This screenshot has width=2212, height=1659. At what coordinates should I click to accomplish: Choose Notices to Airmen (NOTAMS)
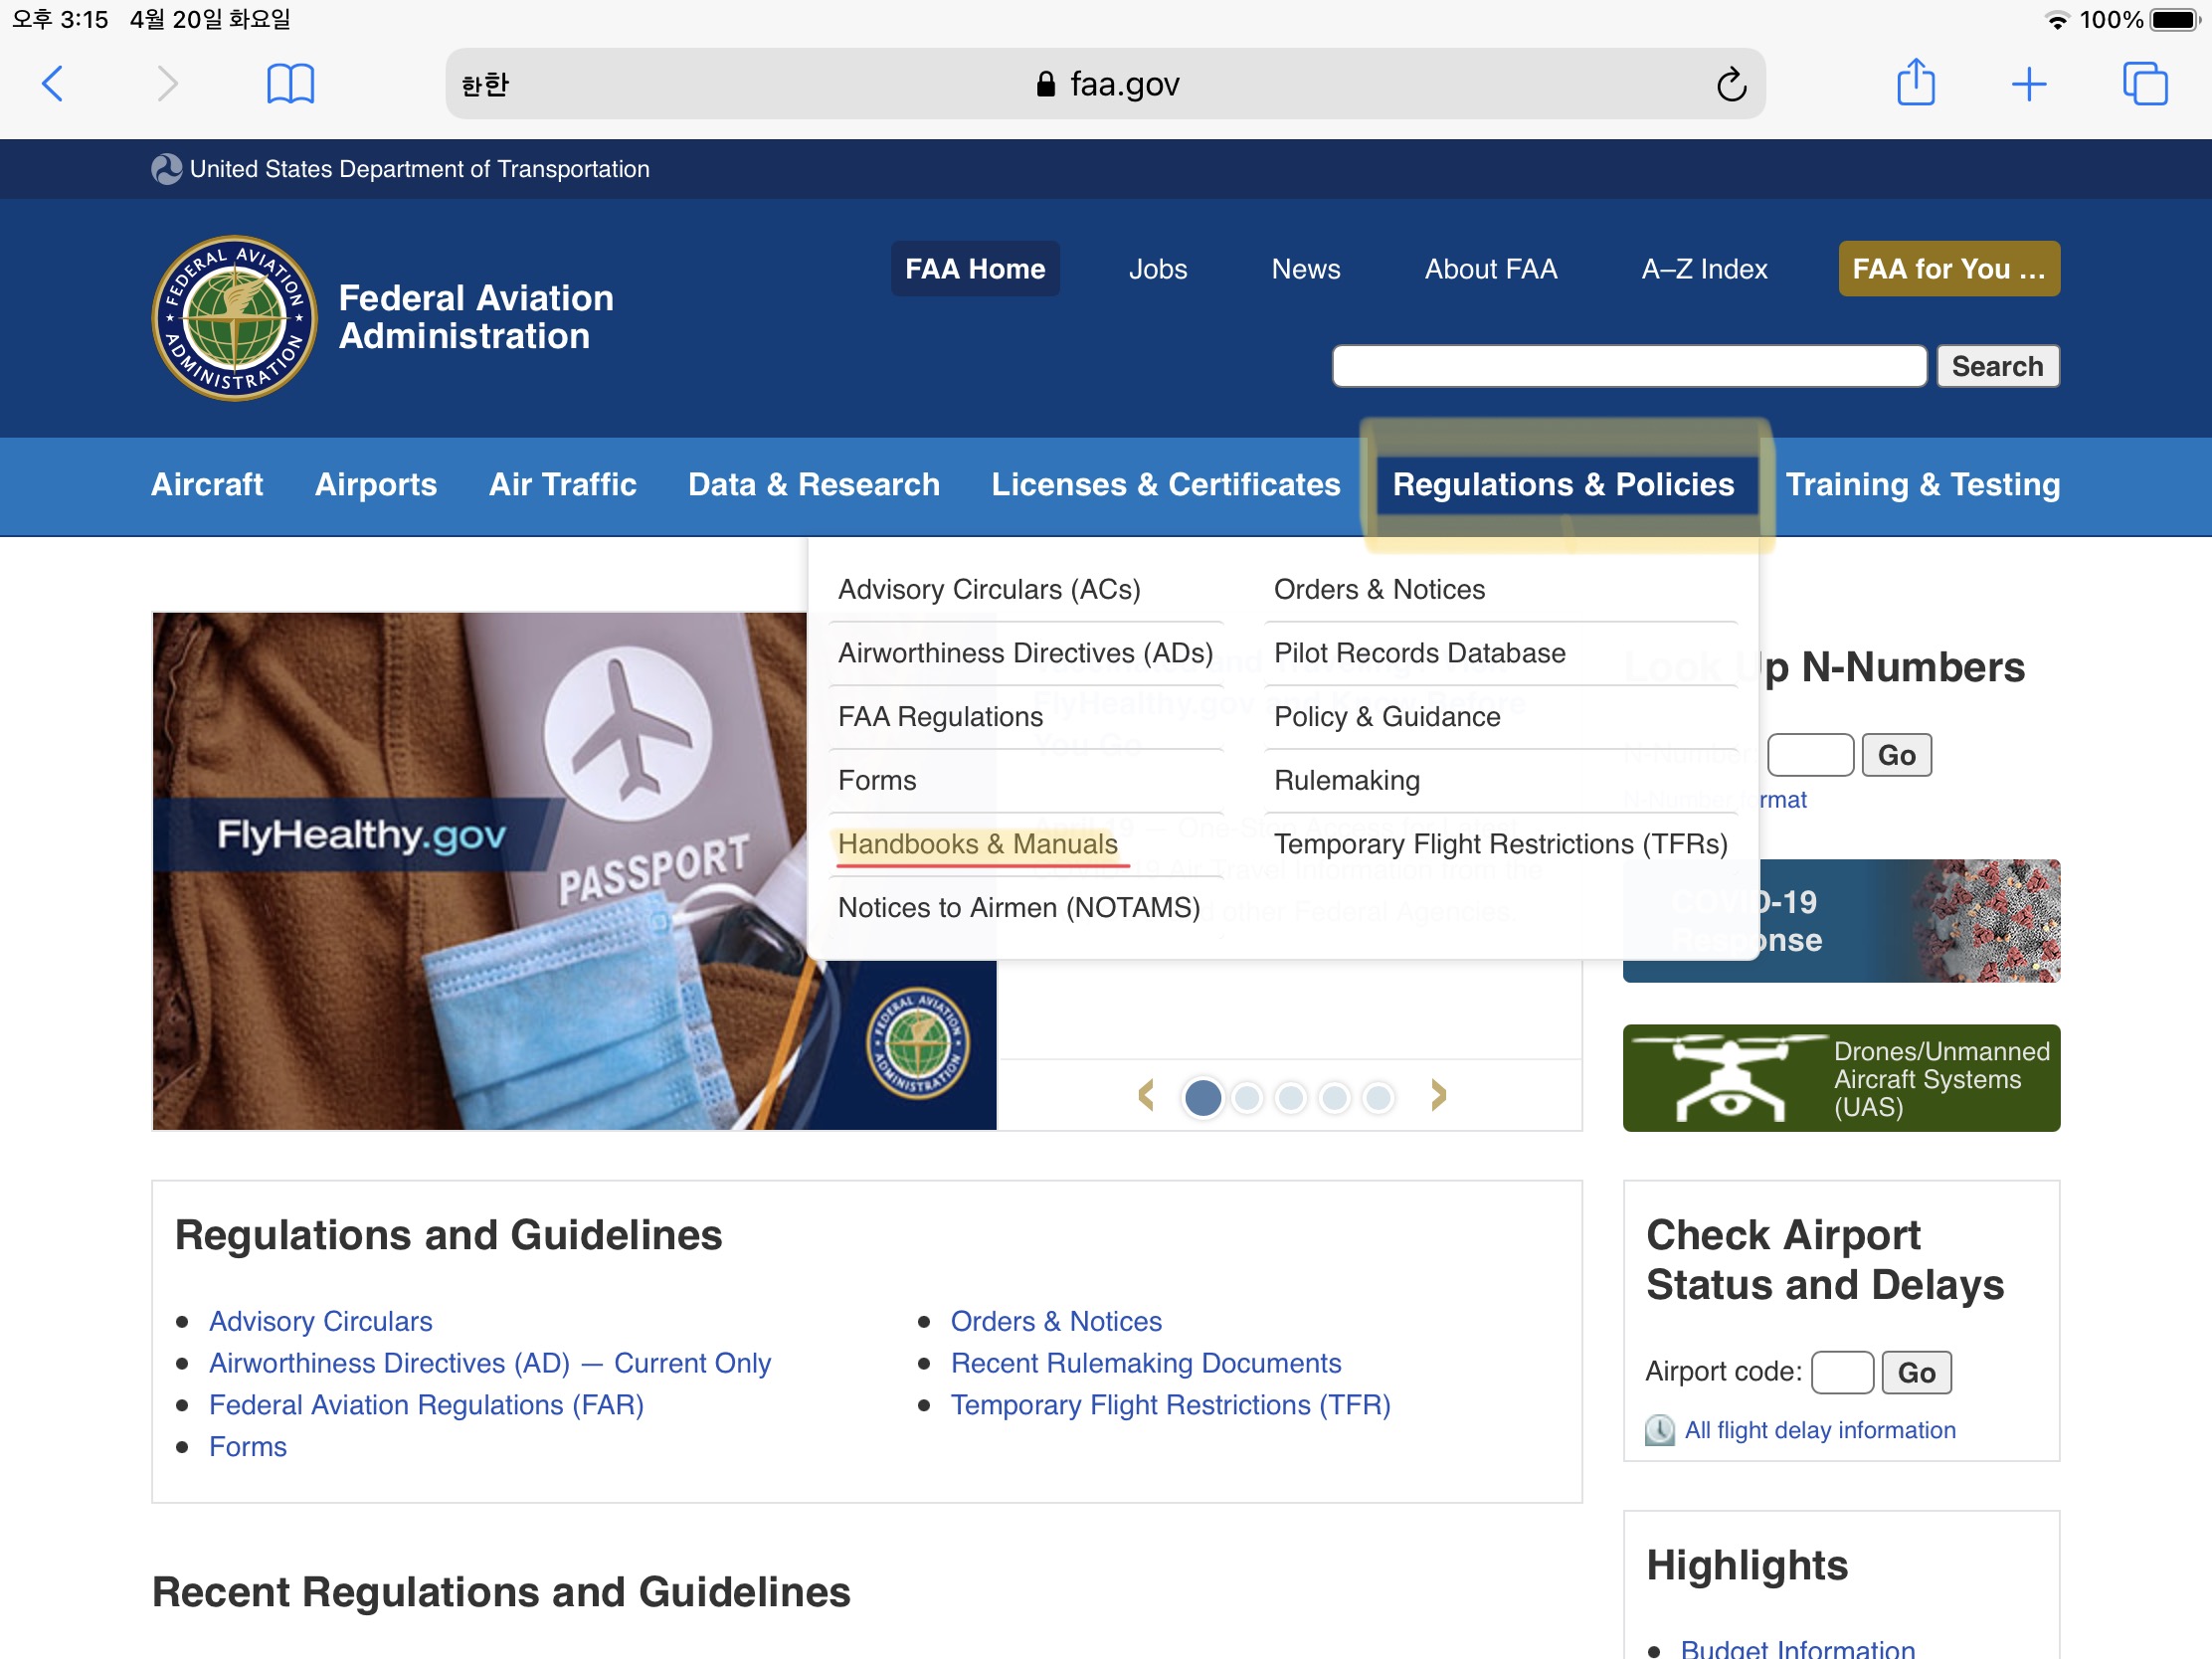pos(1019,908)
